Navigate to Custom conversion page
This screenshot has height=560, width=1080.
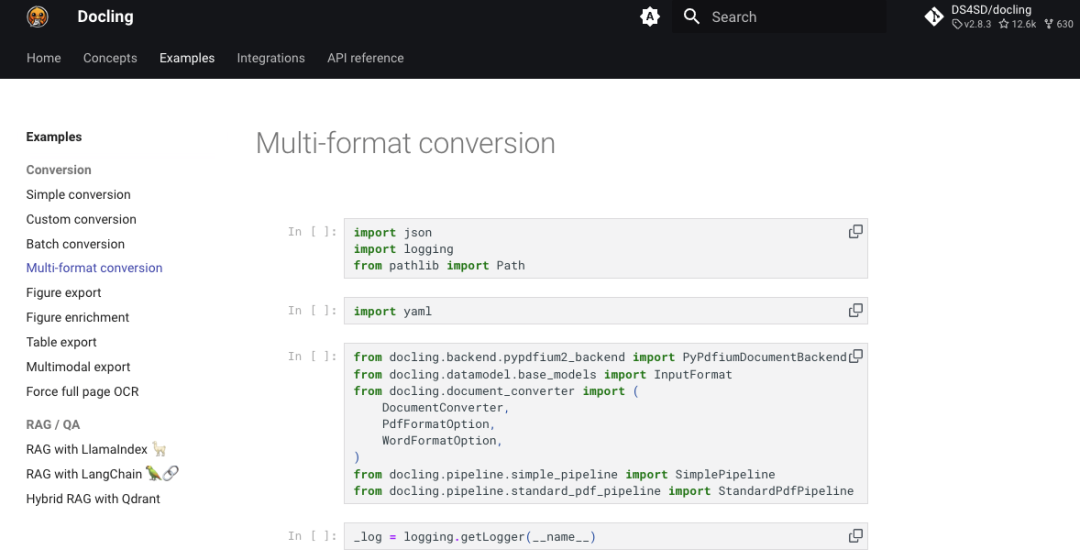click(x=81, y=219)
